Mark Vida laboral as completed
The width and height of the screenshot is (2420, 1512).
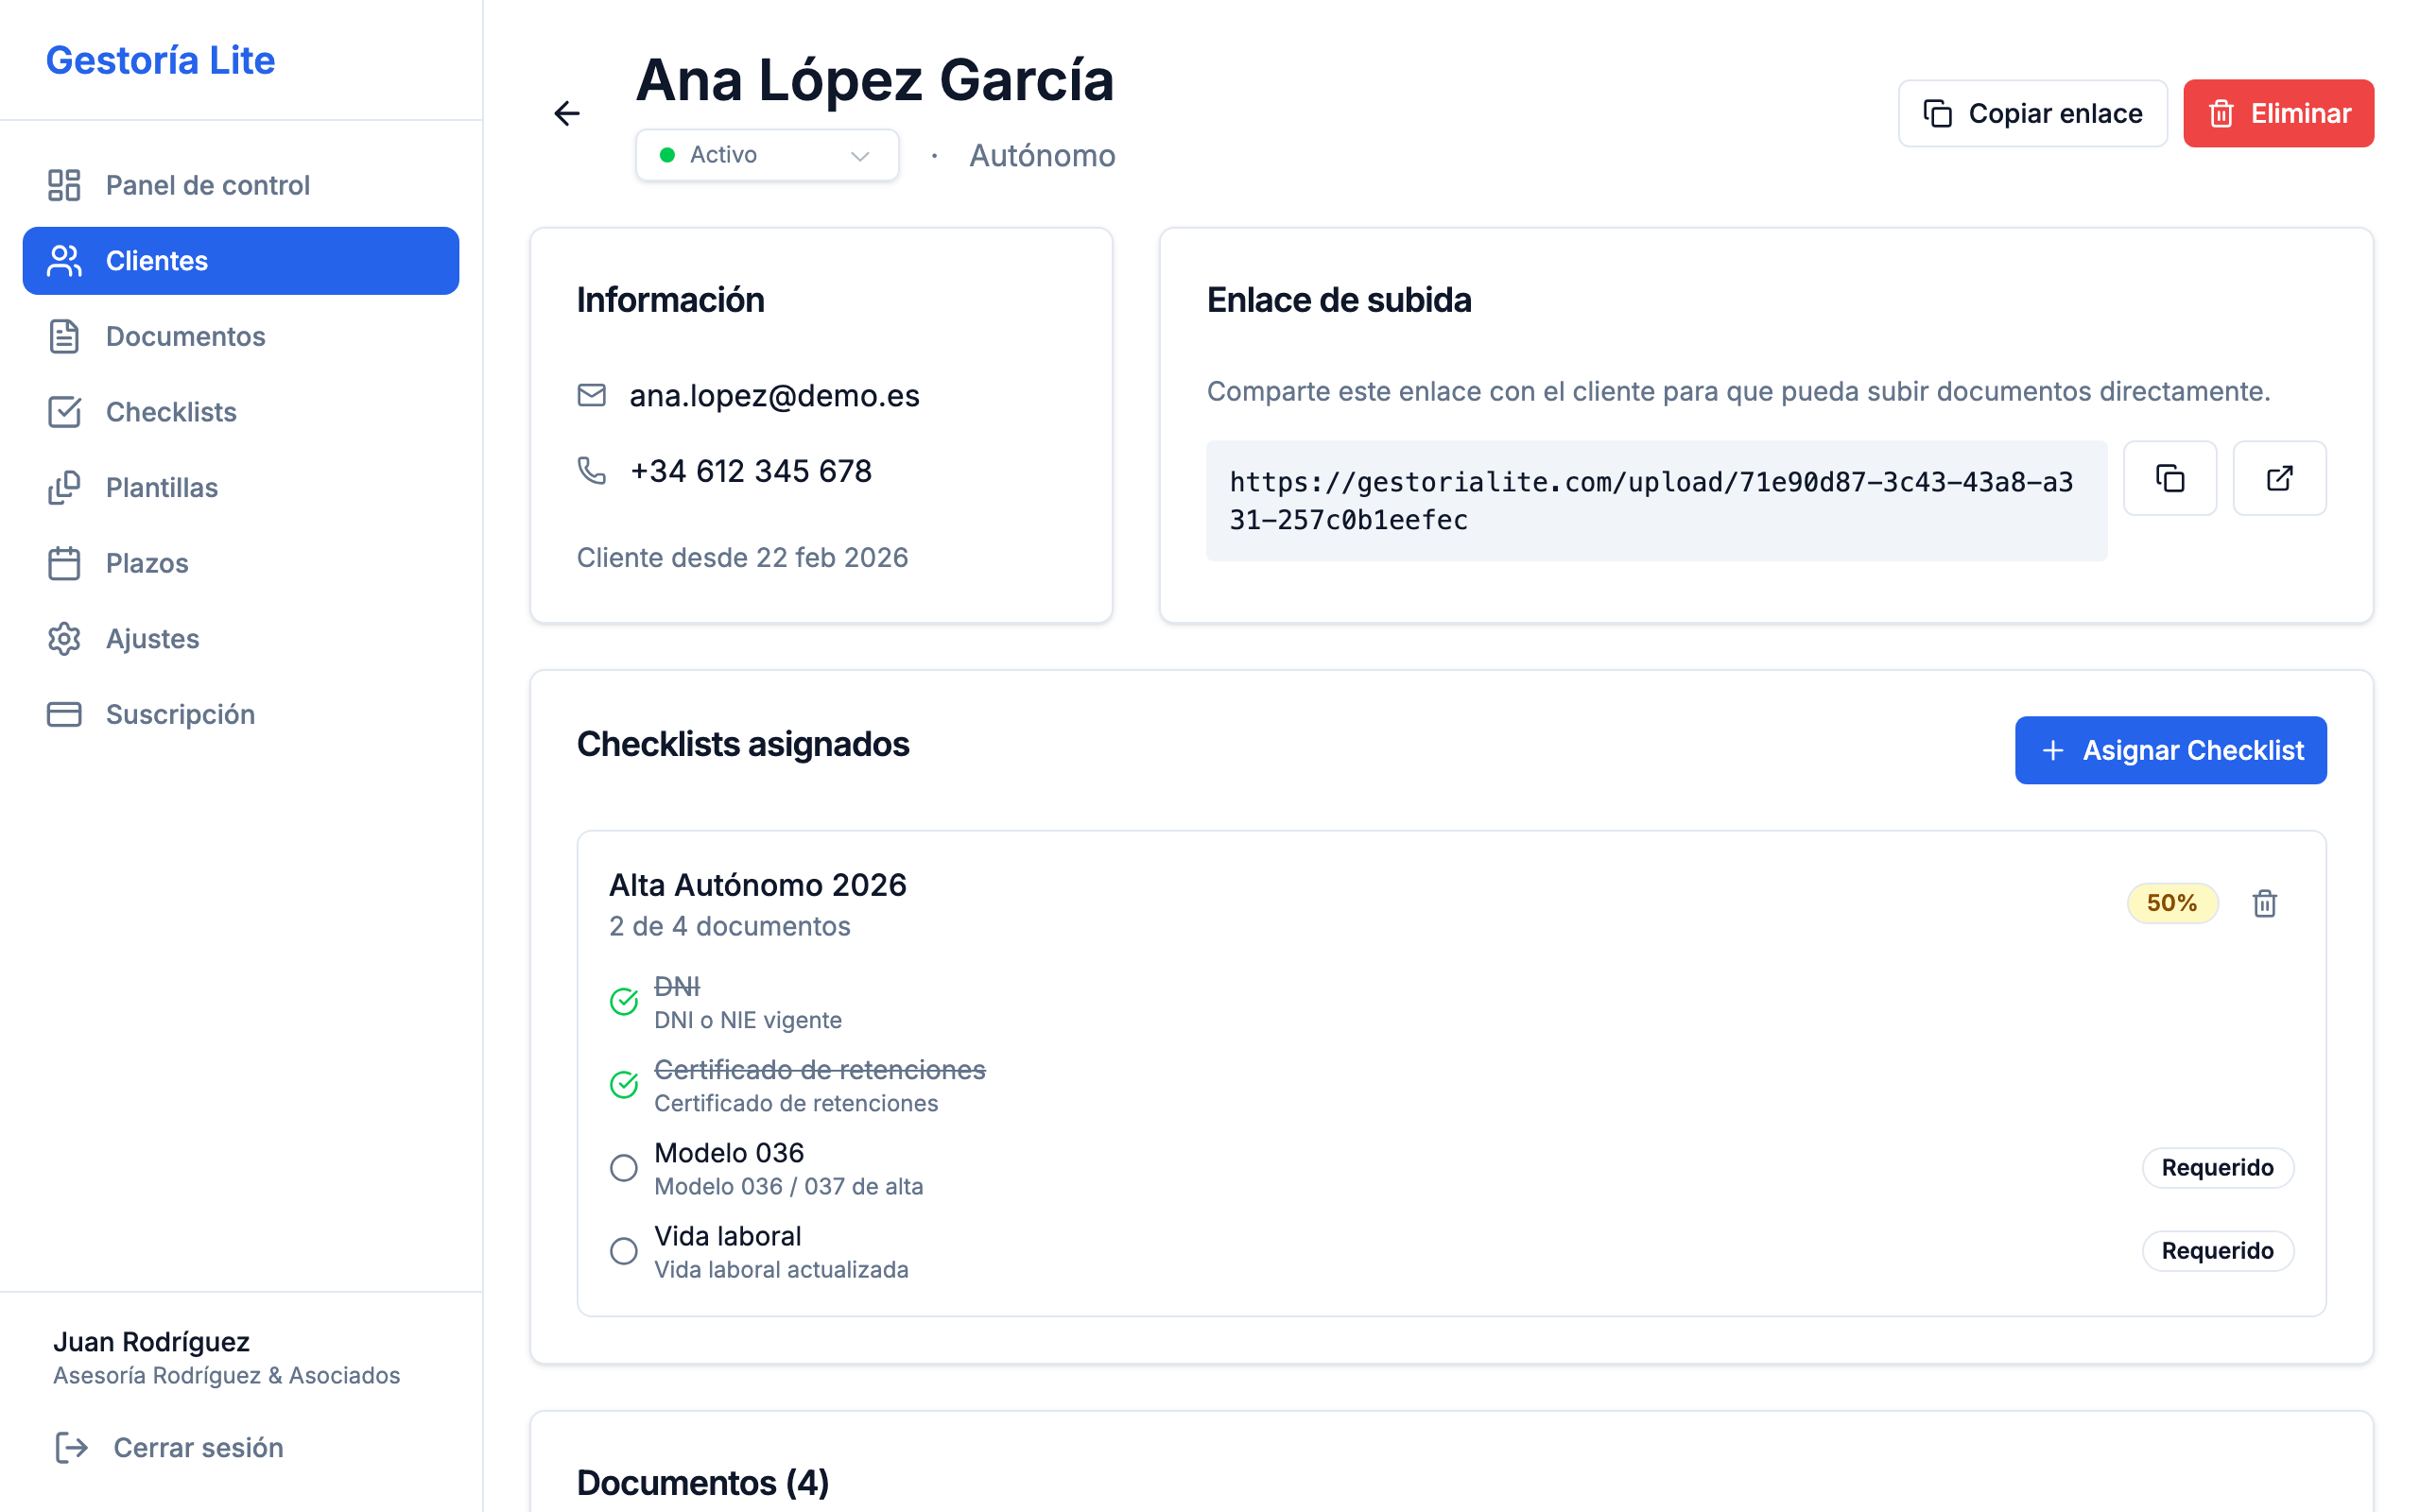pyautogui.click(x=624, y=1250)
